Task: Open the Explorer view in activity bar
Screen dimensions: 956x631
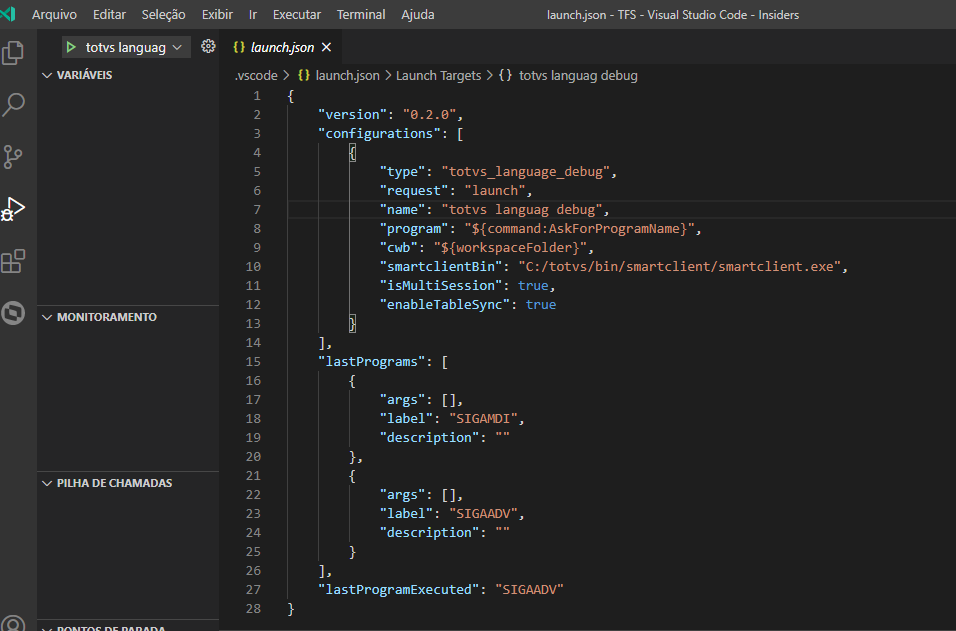Action: (13, 53)
